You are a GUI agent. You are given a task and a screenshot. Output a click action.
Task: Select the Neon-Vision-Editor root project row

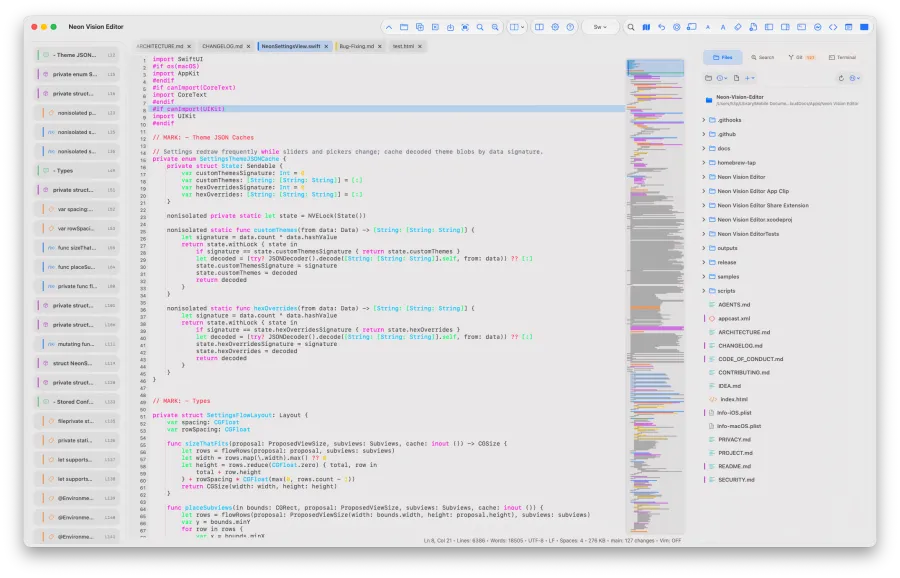[x=782, y=100]
